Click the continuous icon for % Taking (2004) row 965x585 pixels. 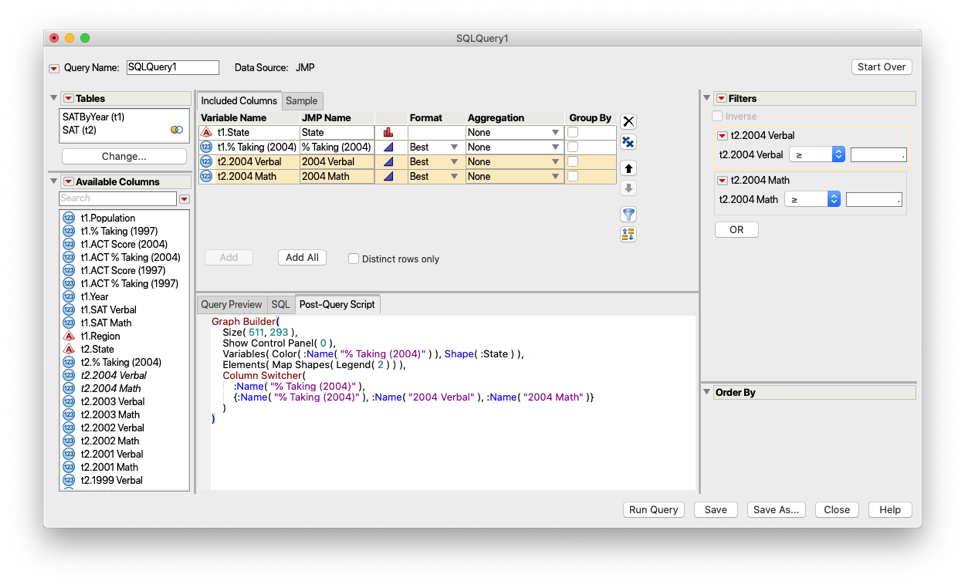388,147
